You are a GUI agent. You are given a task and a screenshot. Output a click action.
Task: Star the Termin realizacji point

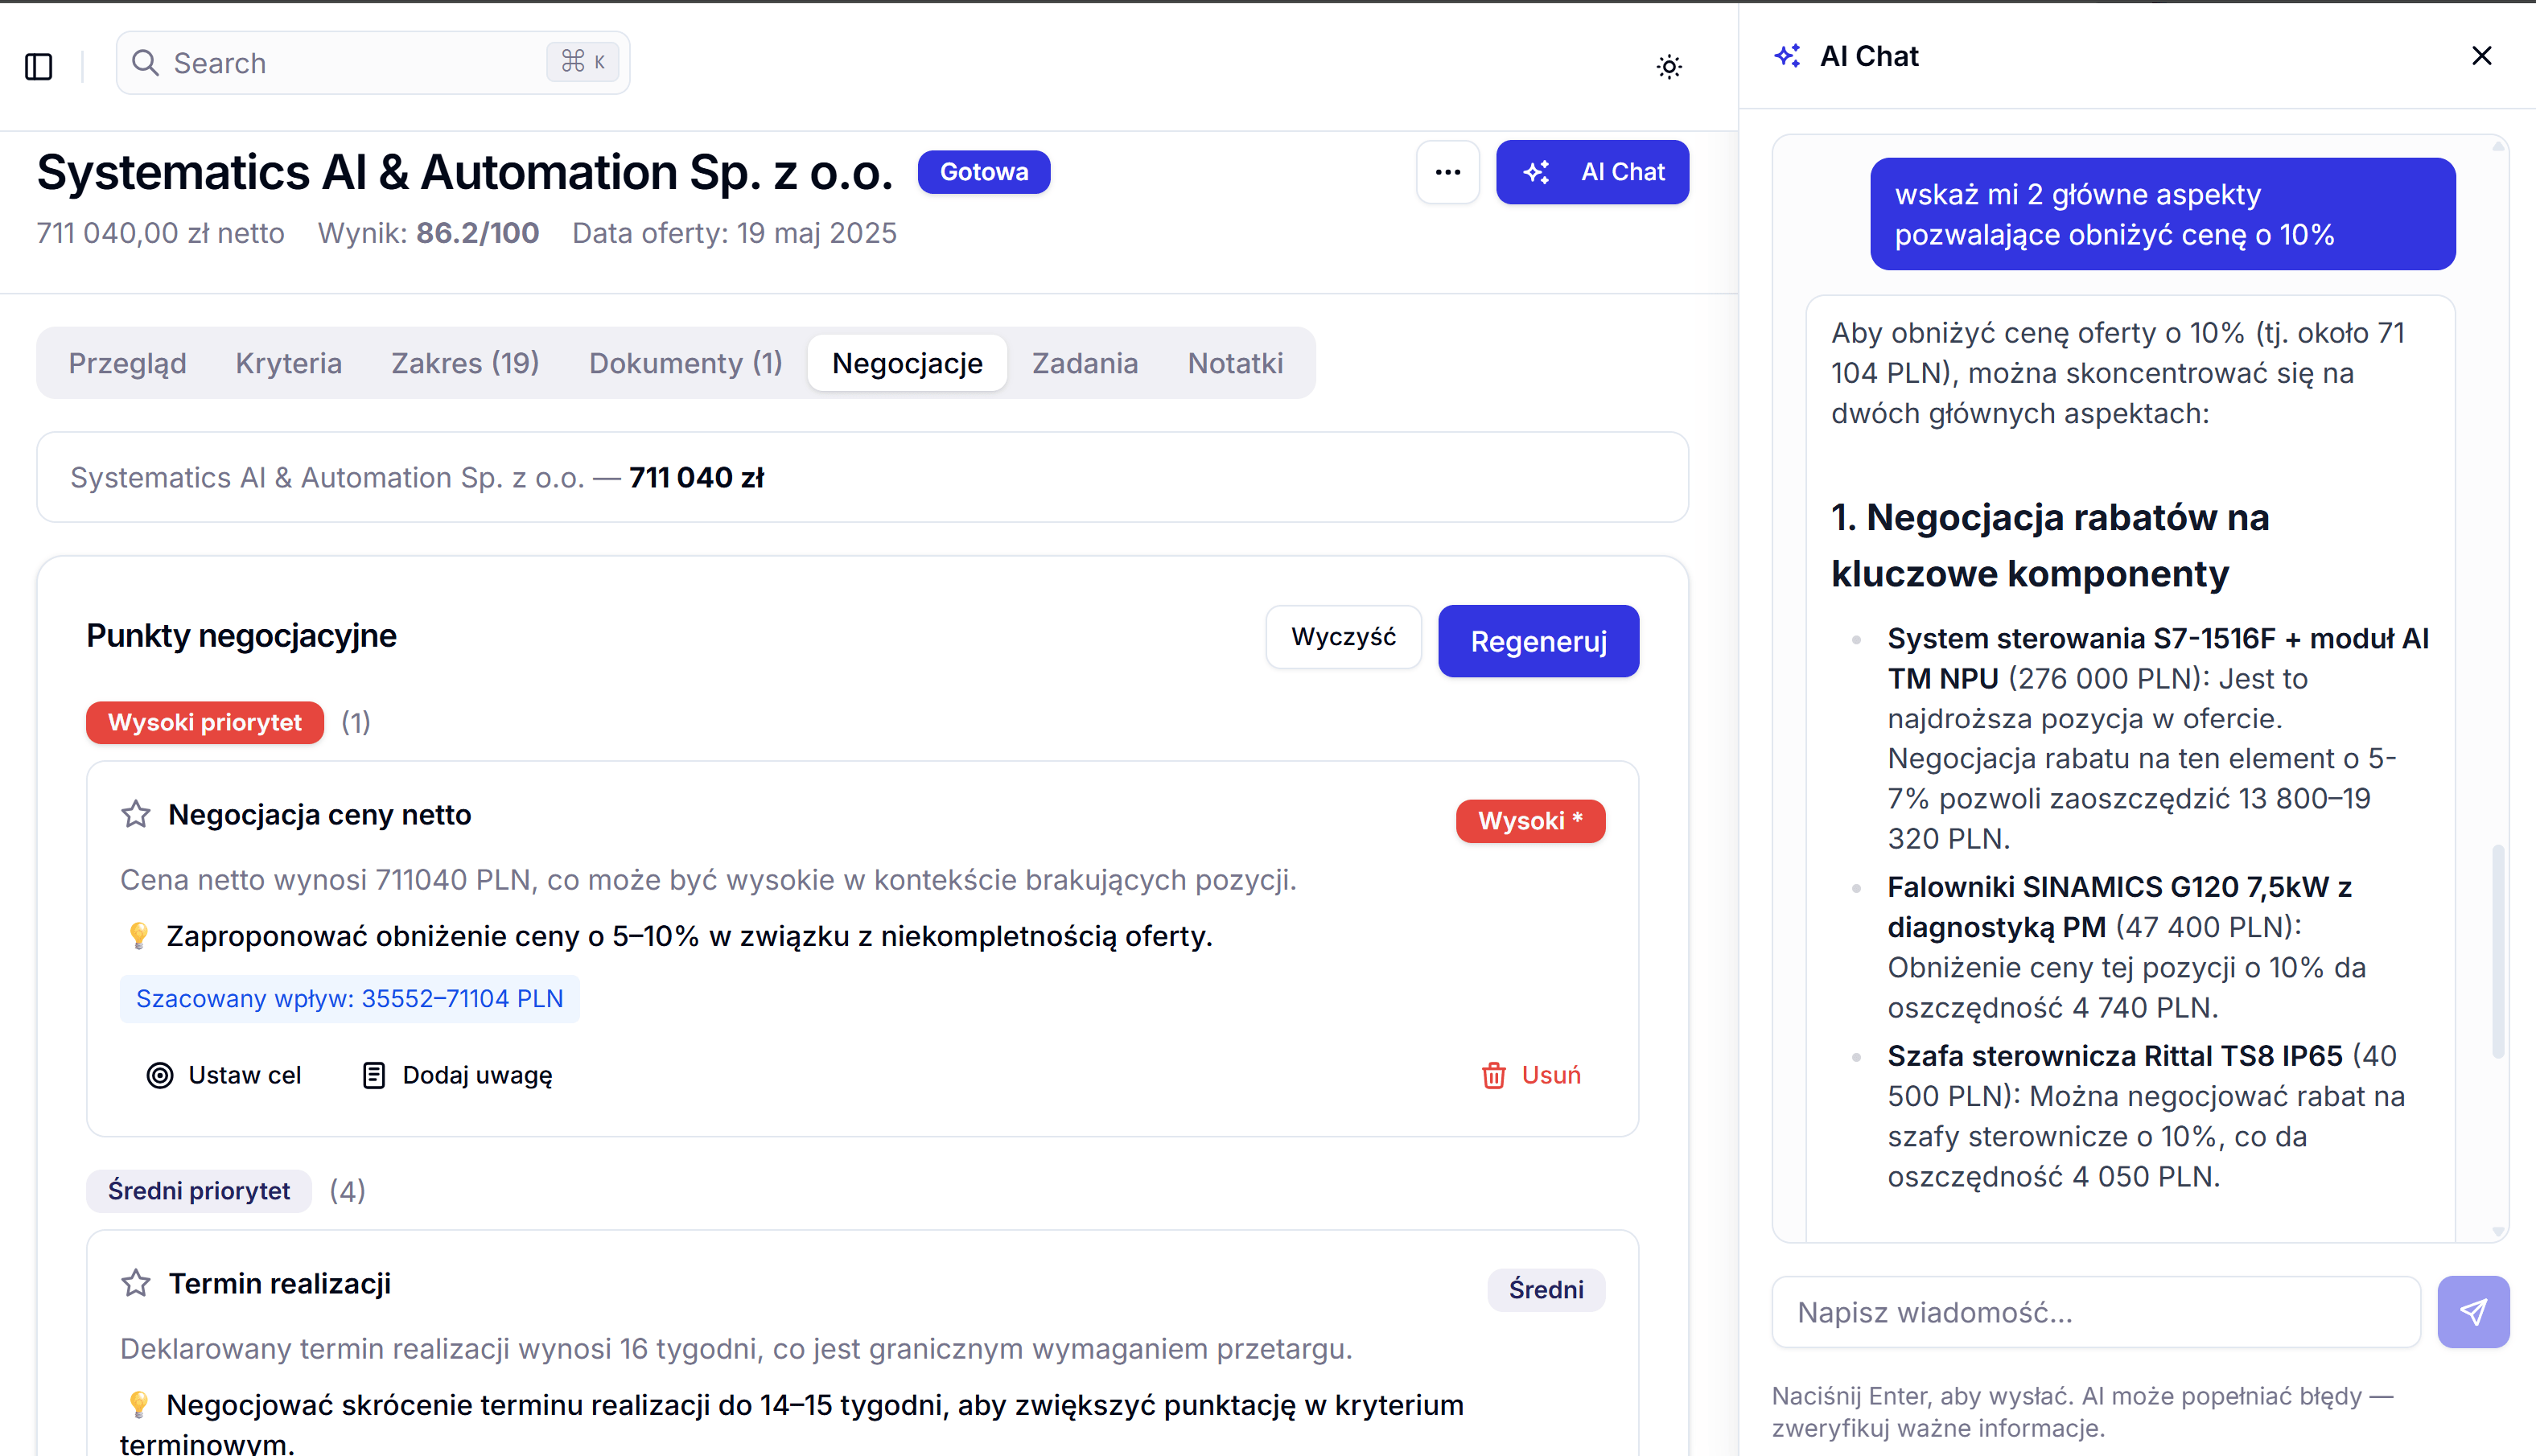tap(136, 1283)
